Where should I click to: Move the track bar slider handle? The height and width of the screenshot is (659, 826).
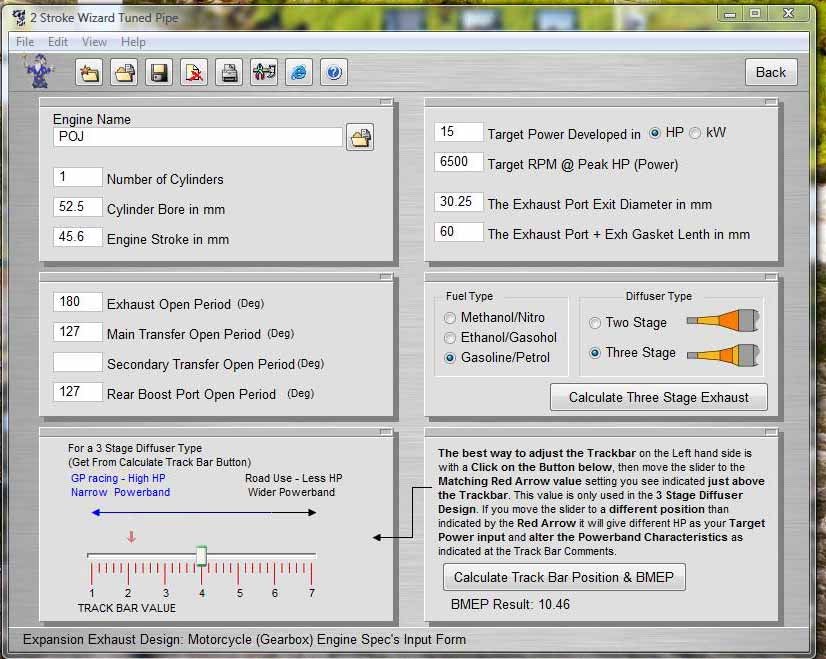click(x=201, y=554)
